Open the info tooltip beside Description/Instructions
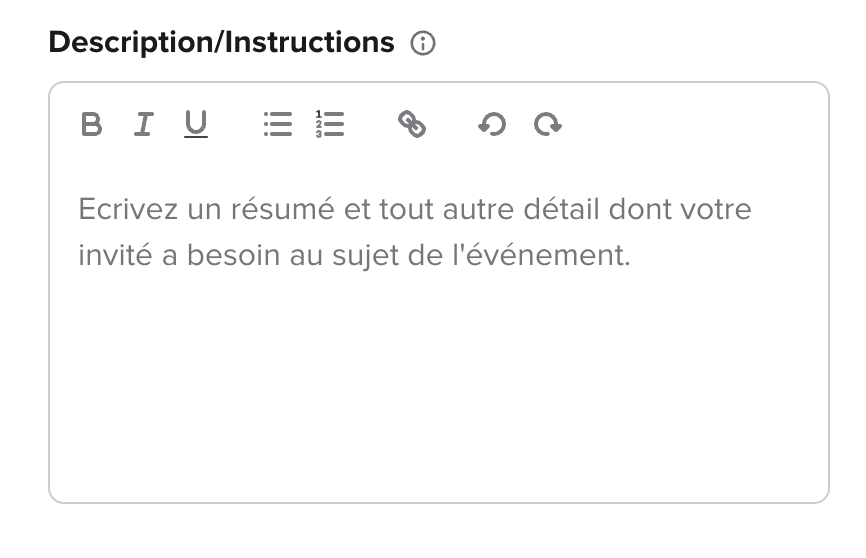866x558 pixels. click(423, 43)
